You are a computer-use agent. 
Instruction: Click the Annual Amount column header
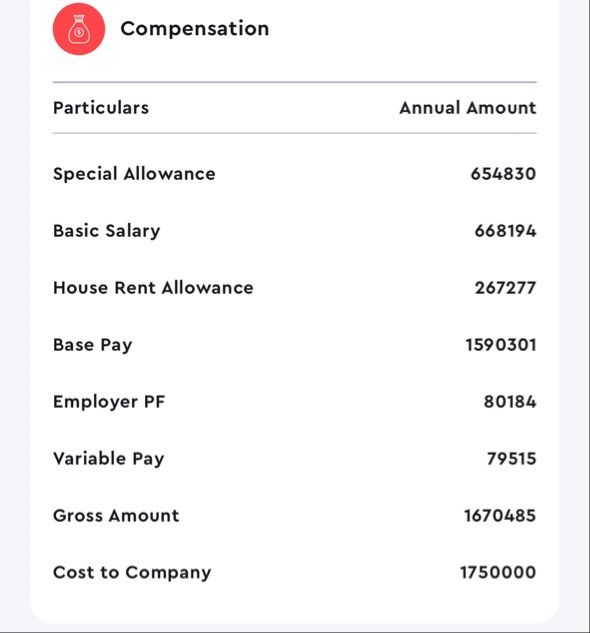(x=468, y=108)
